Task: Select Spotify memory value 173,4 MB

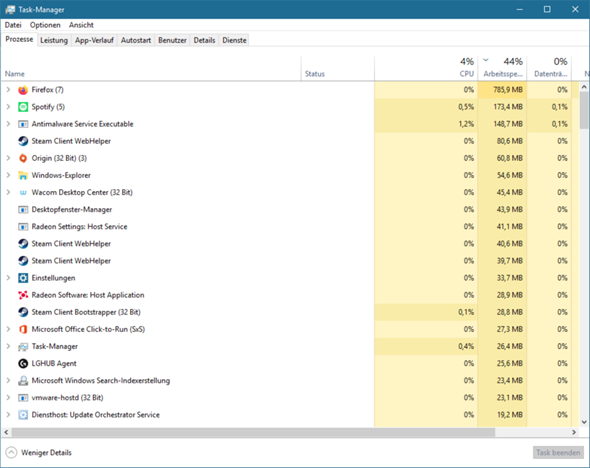Action: click(508, 107)
